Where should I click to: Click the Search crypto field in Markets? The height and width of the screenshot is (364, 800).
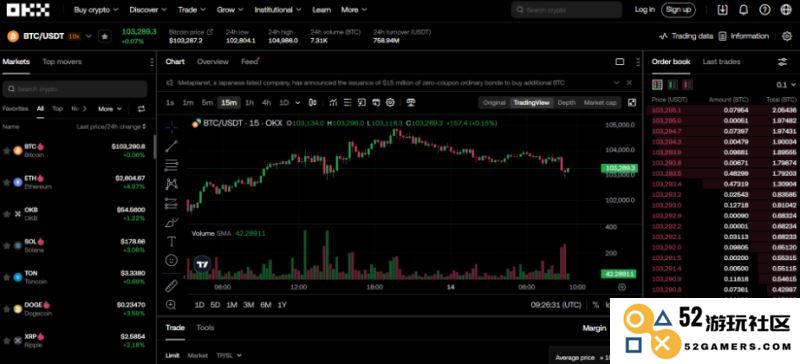(x=74, y=89)
